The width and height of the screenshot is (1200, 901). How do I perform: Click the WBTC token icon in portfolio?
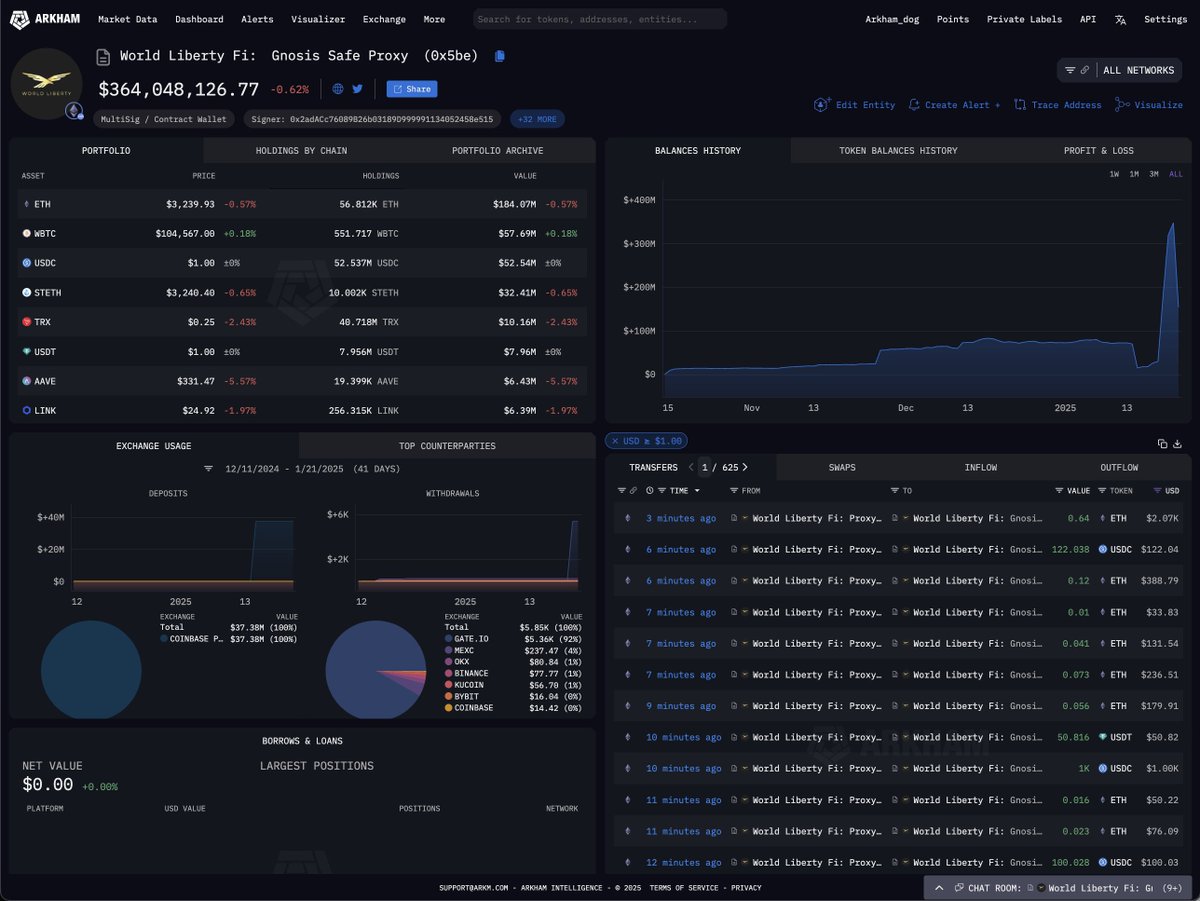(26, 233)
